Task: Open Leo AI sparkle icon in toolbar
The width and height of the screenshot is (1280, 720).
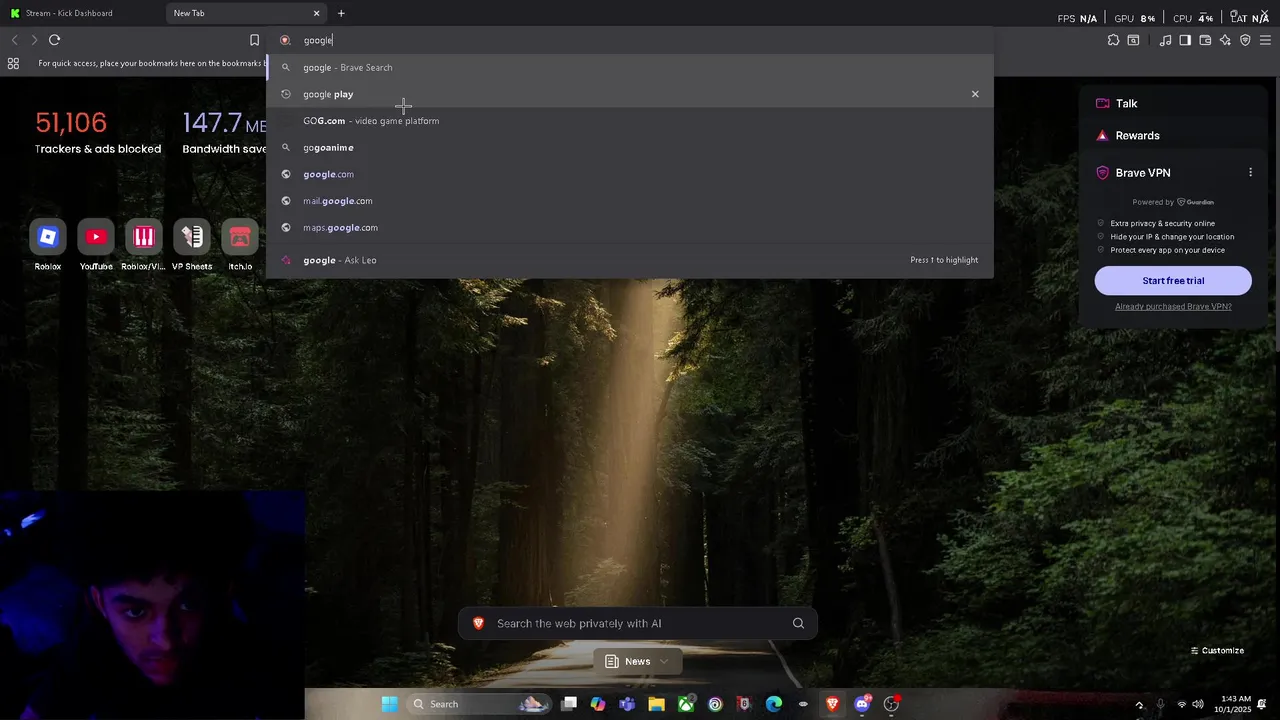Action: click(1225, 40)
